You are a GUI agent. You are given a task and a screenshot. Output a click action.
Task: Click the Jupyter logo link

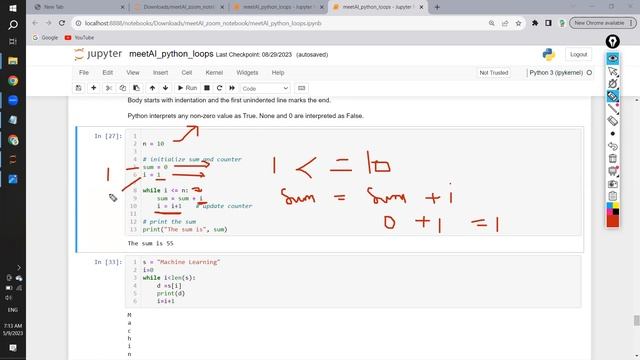coord(98,54)
